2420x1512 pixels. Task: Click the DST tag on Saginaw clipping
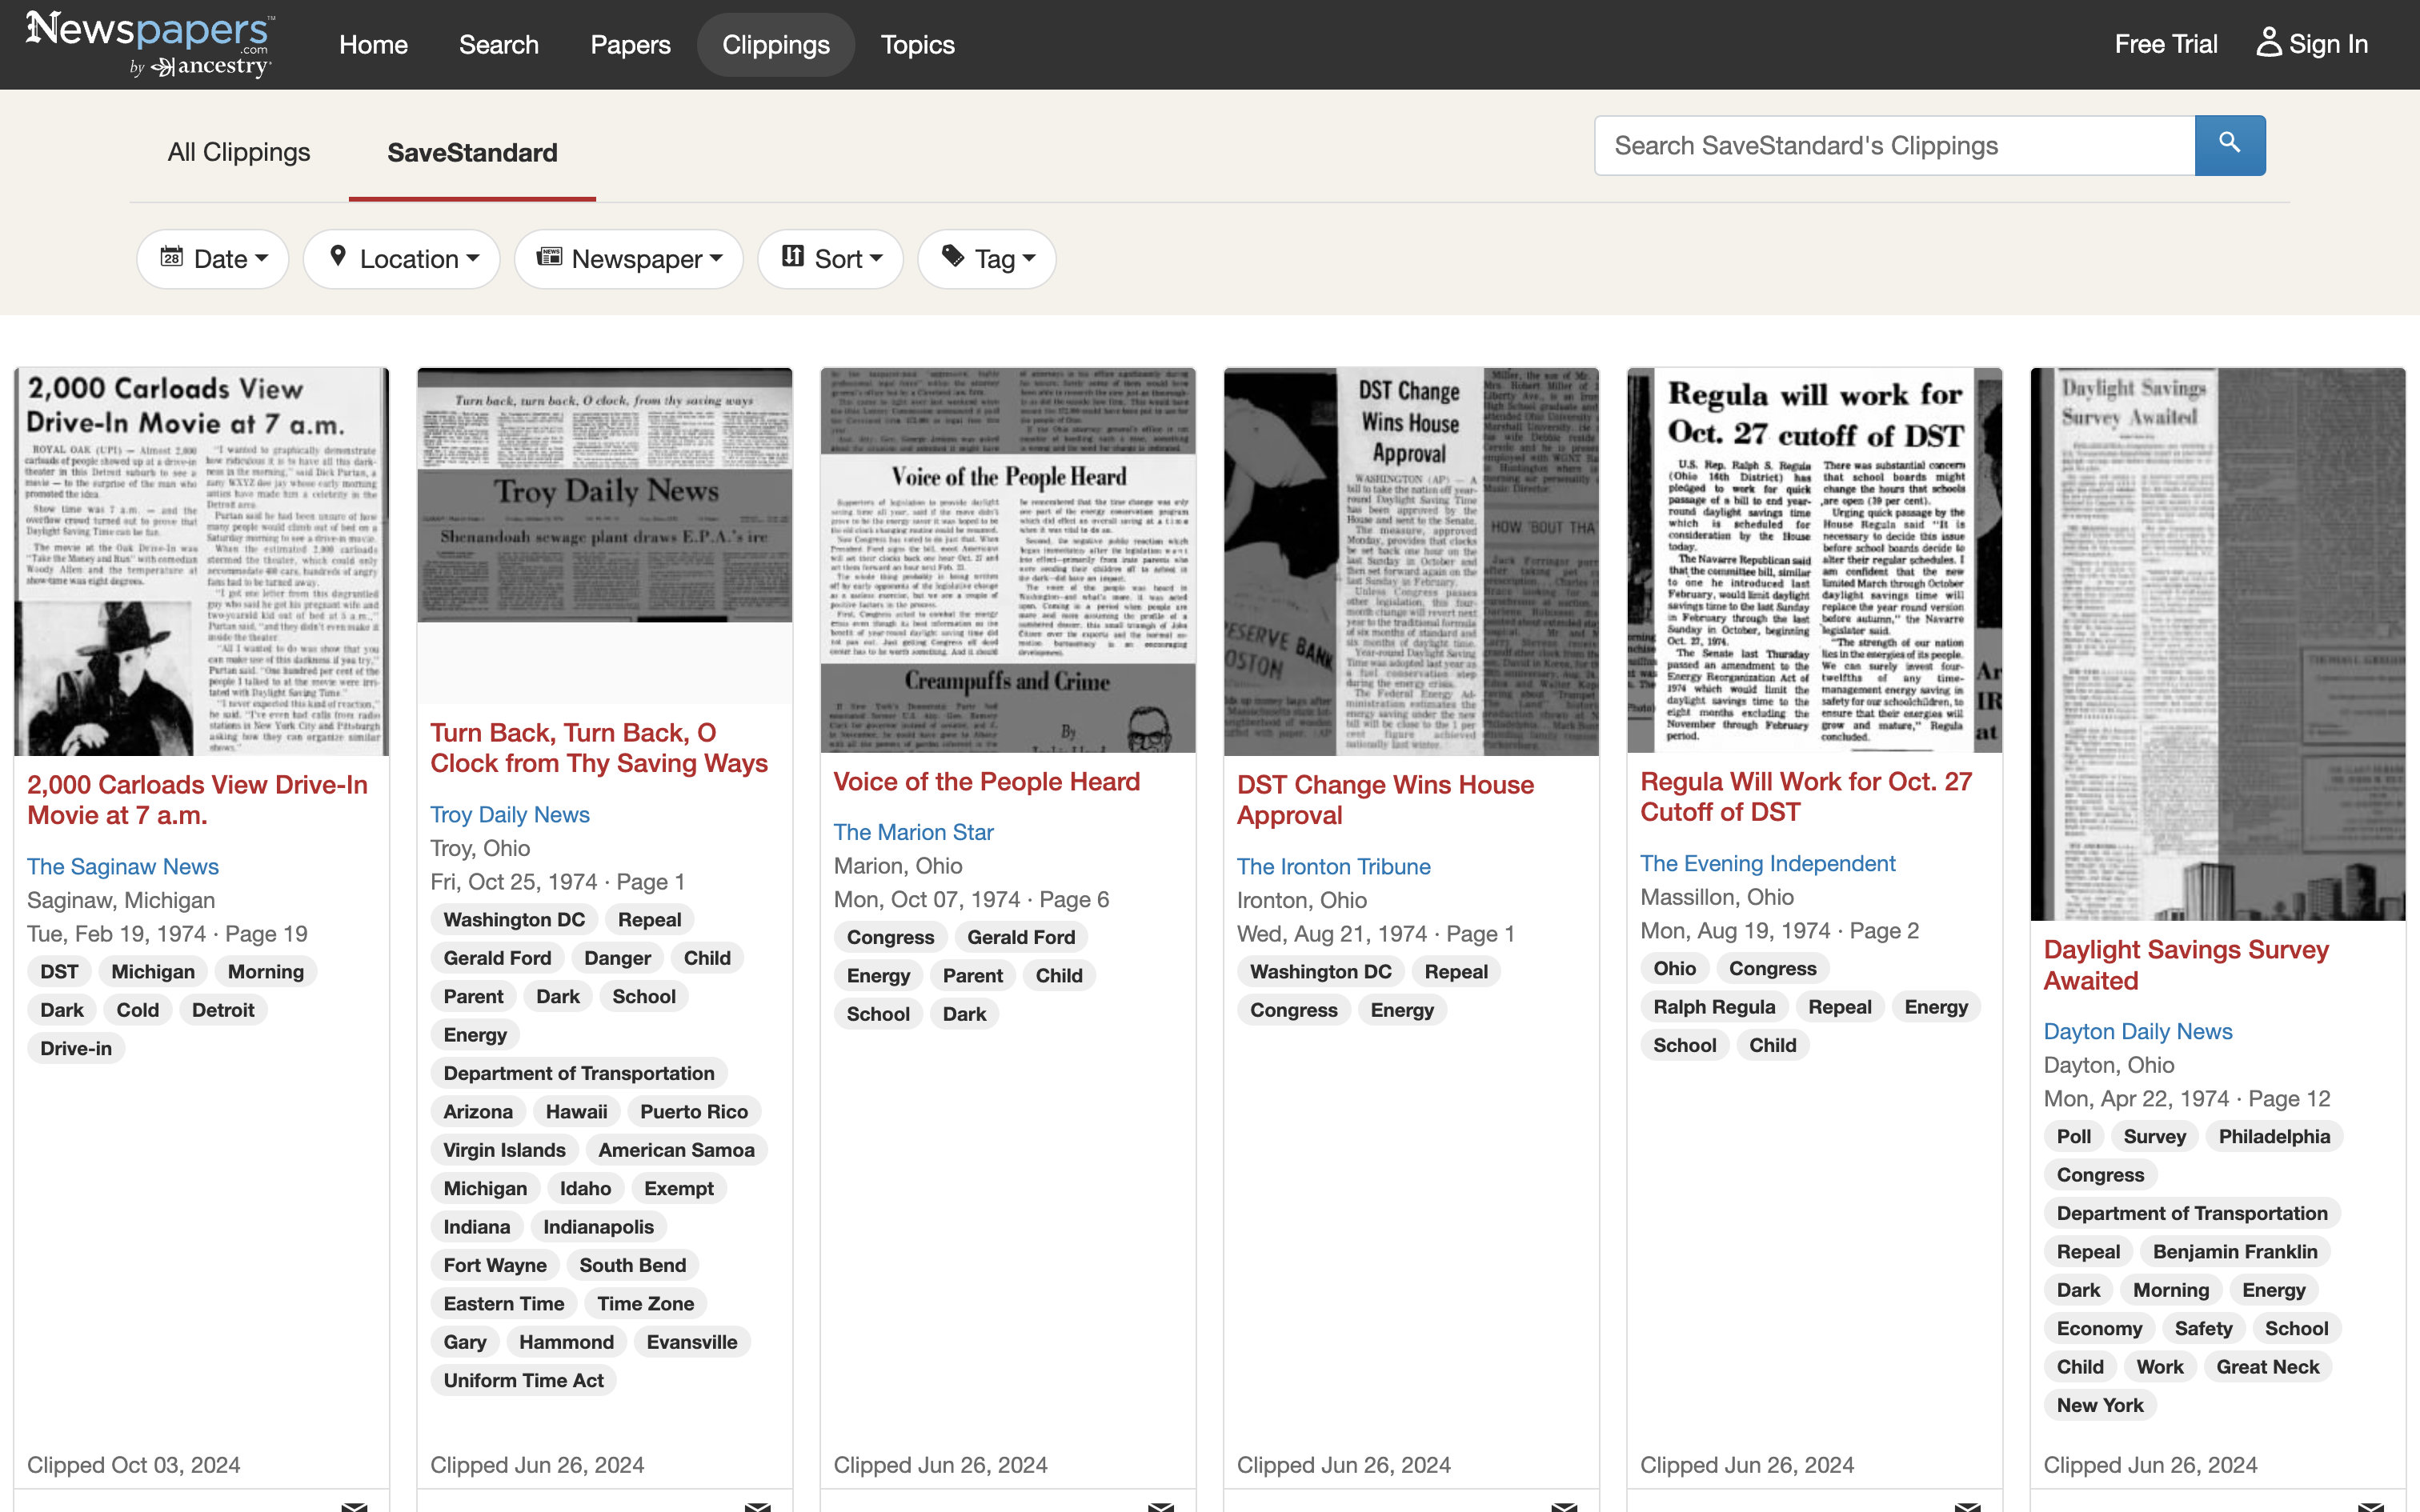coord(59,972)
